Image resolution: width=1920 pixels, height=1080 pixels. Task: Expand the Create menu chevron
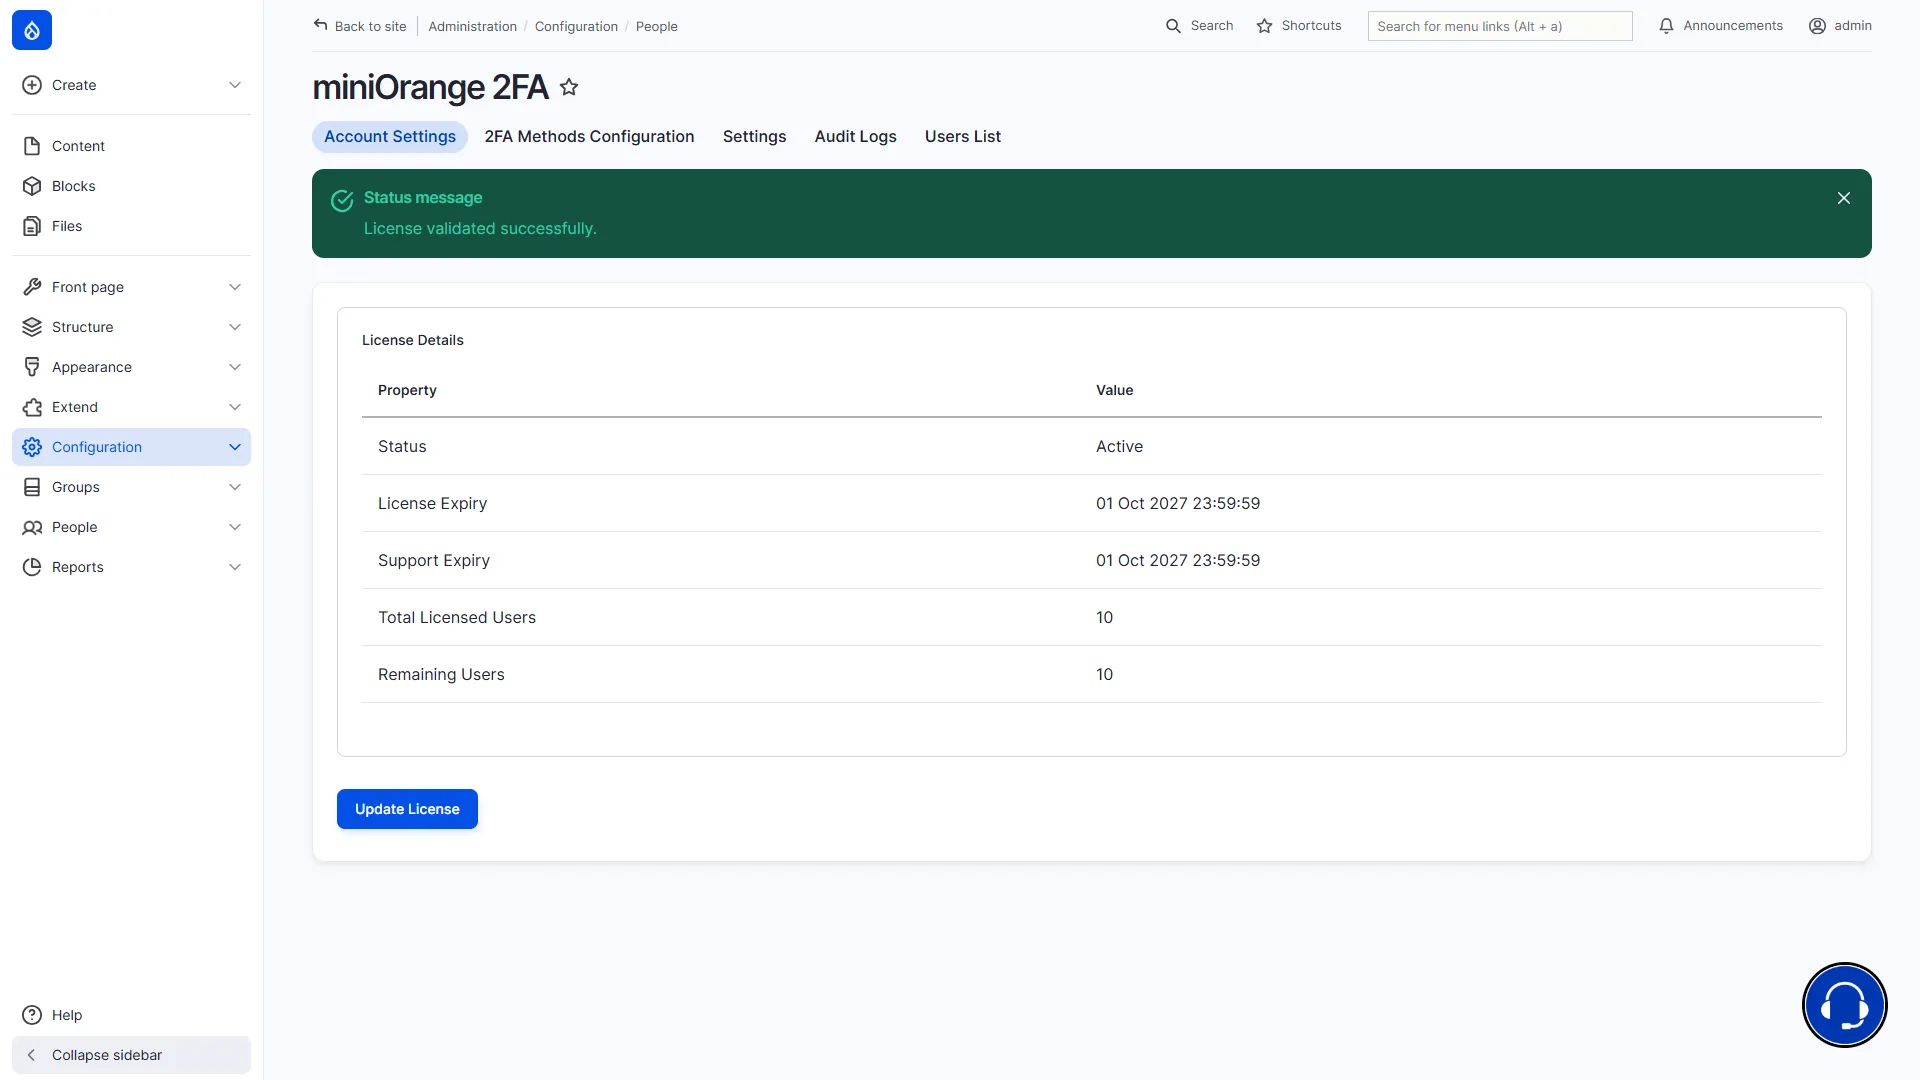pos(235,85)
